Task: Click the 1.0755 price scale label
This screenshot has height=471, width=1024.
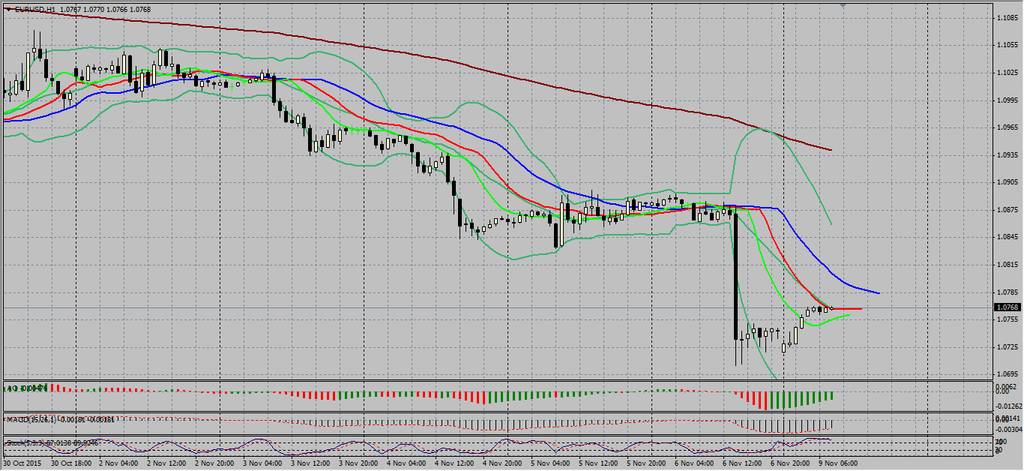Action: click(1006, 319)
